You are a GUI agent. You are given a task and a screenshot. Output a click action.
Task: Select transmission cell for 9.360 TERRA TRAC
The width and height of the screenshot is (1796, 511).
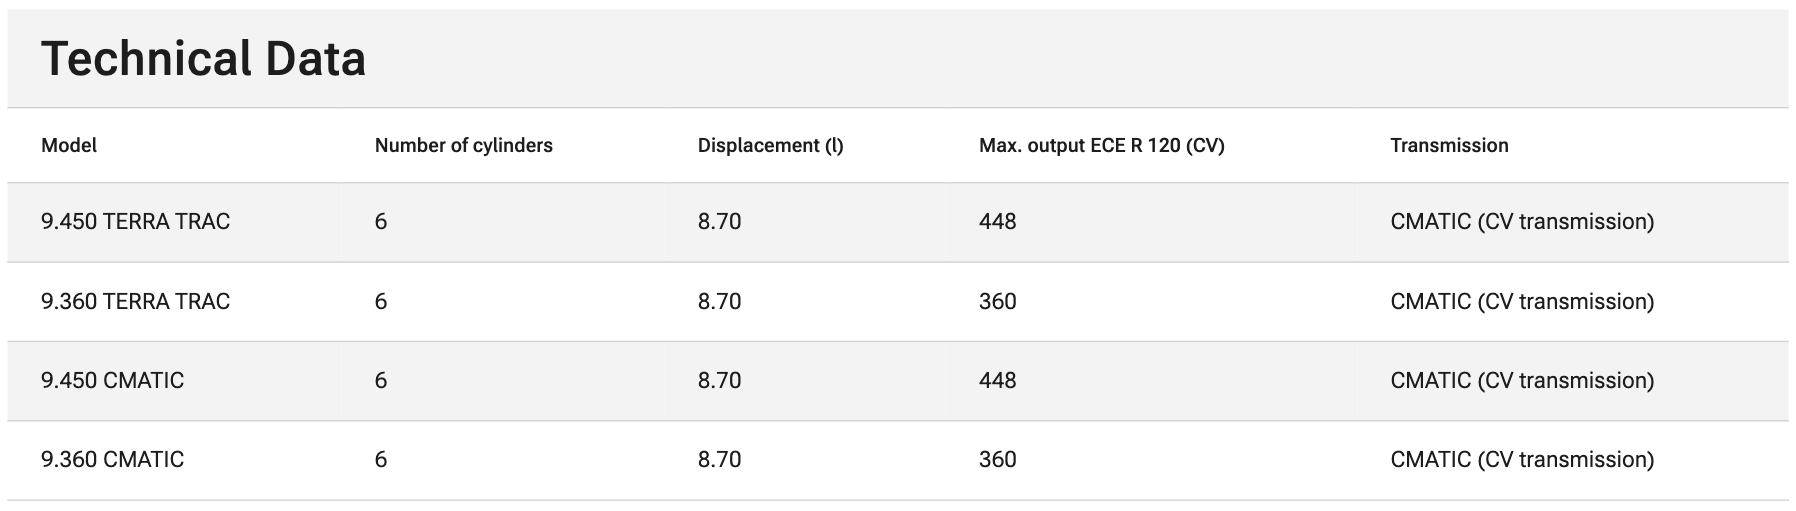click(1521, 302)
